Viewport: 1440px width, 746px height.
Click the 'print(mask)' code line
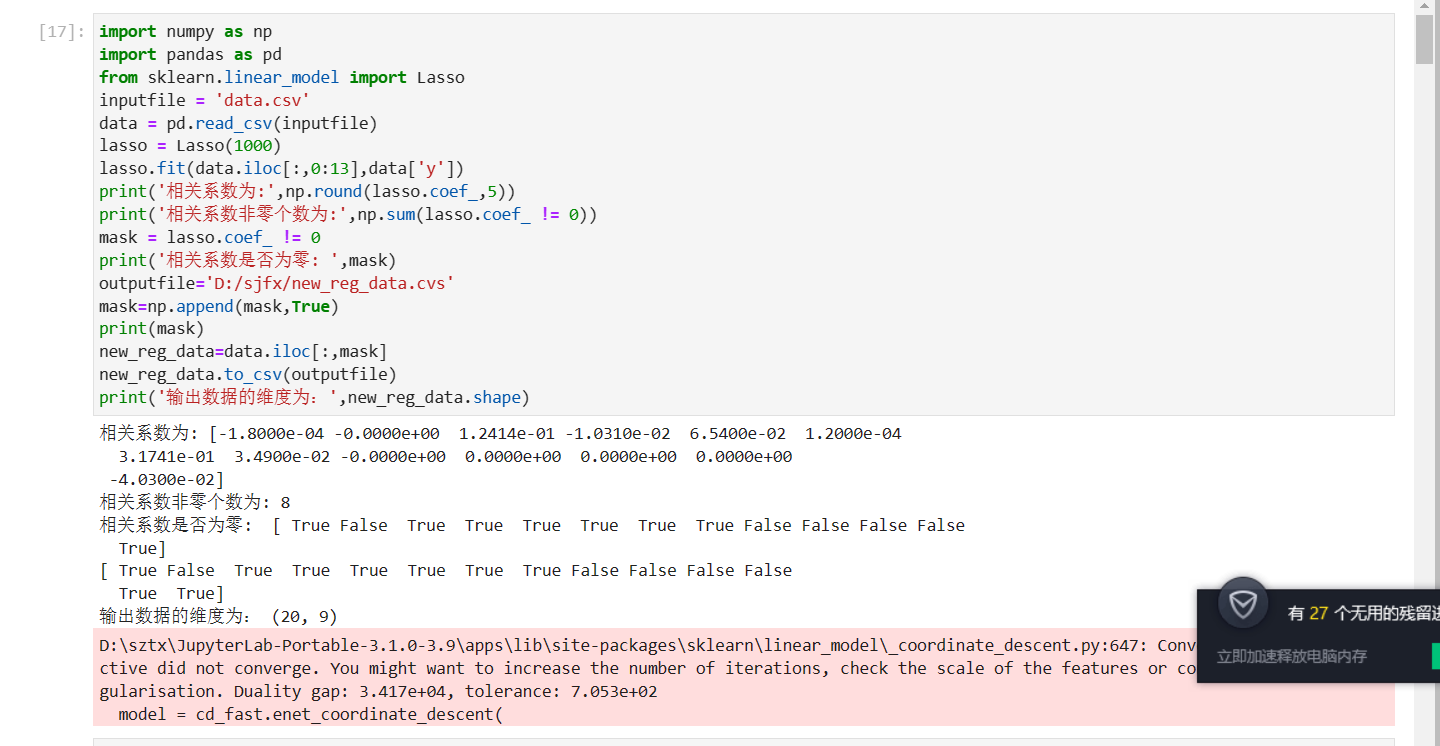tap(151, 329)
